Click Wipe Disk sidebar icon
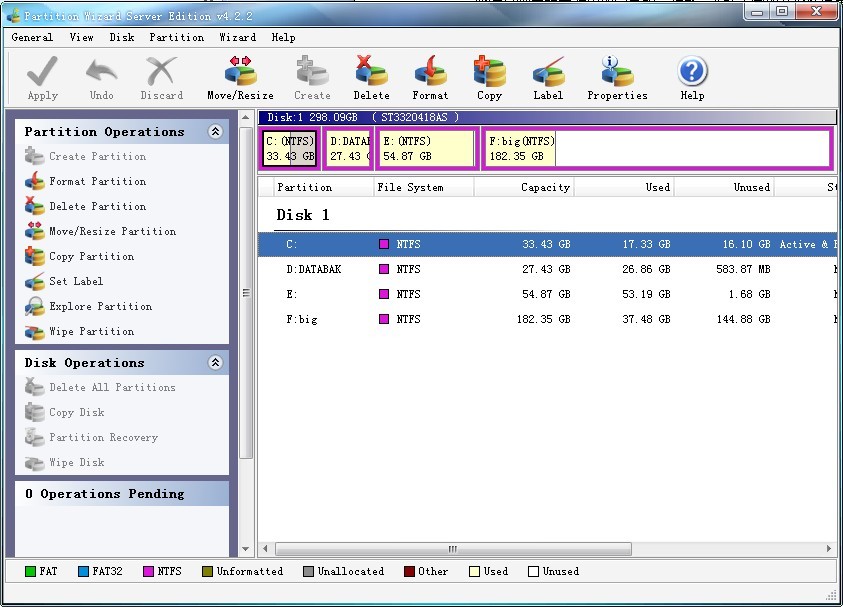843x607 pixels. pyautogui.click(x=34, y=462)
